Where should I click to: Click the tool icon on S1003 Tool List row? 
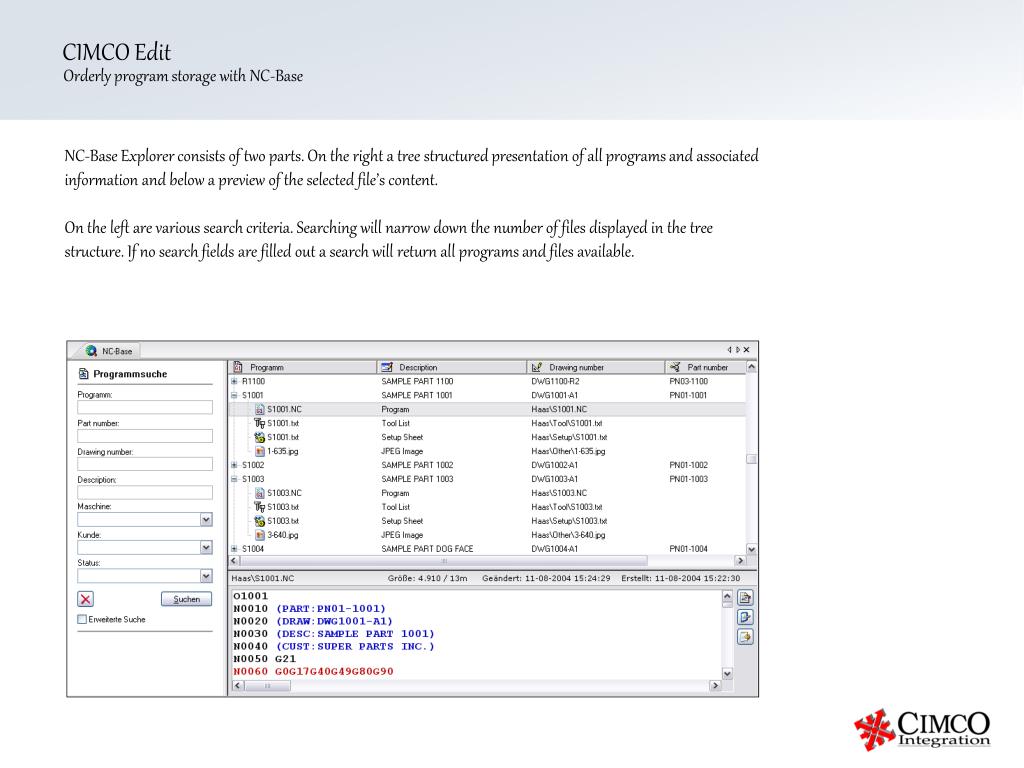259,507
